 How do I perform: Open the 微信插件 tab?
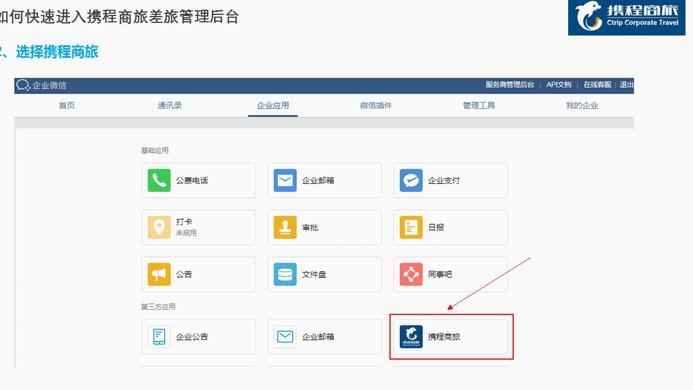[376, 105]
